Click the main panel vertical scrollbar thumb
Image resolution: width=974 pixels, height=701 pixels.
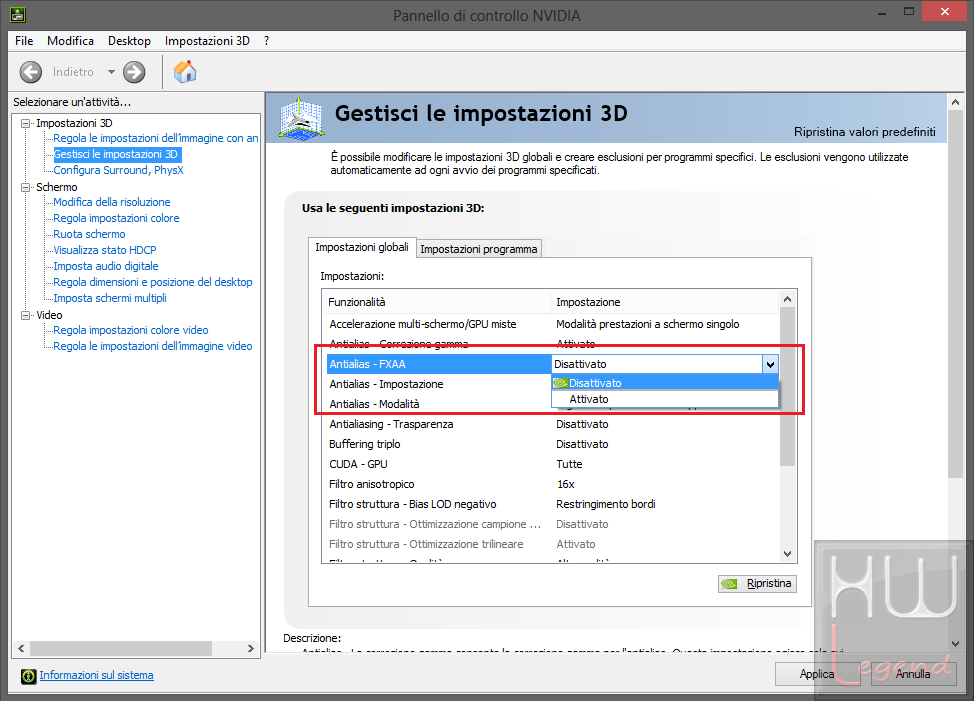tap(955, 294)
